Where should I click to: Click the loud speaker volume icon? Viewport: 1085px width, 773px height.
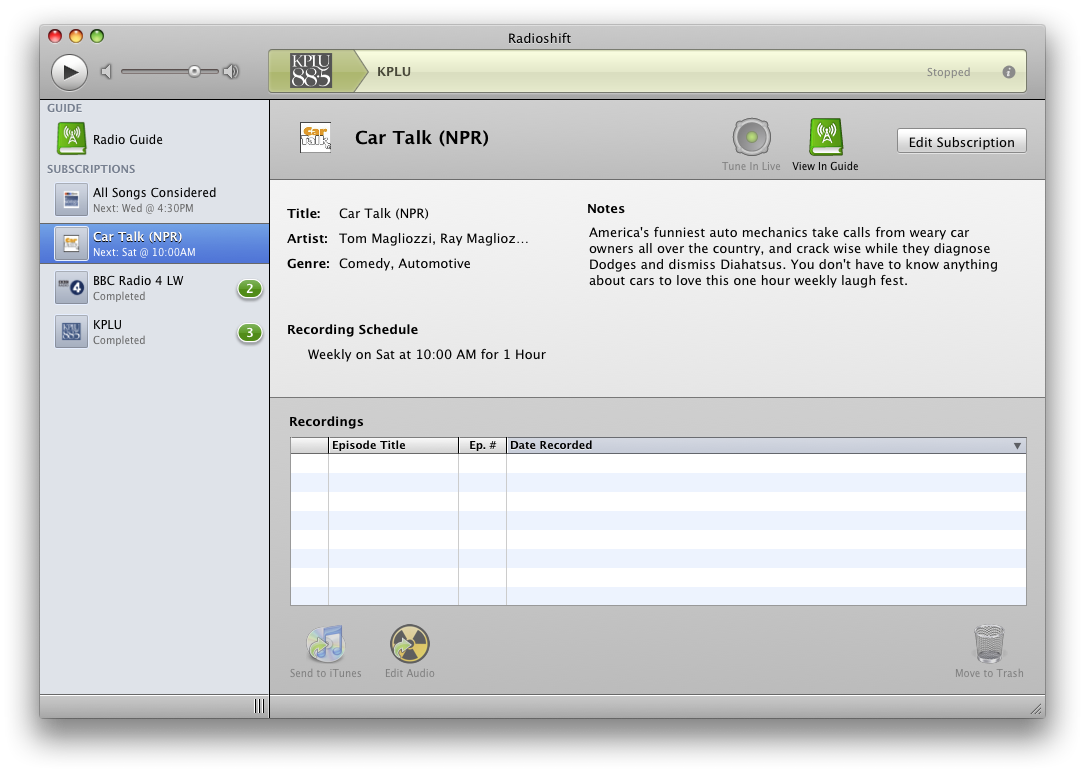click(231, 71)
